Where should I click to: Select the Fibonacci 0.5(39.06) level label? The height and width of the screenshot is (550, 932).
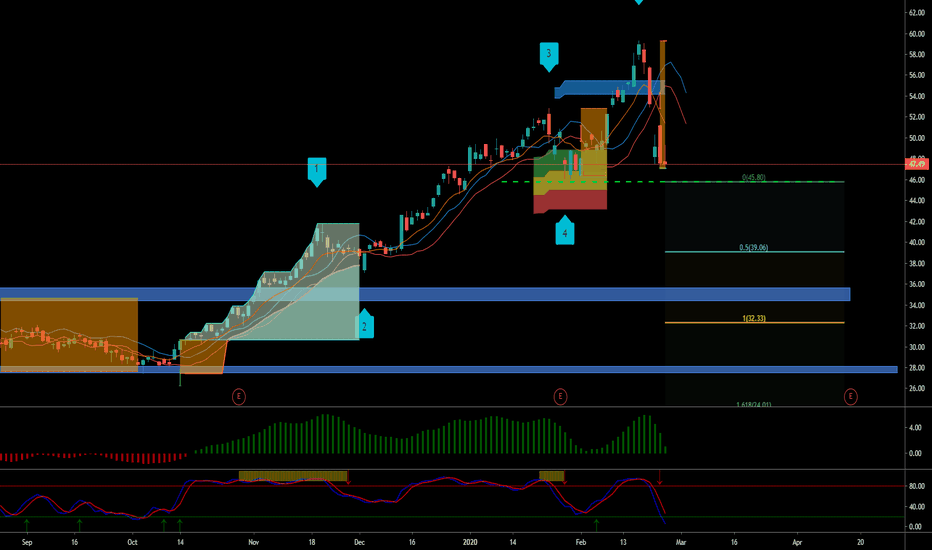[x=754, y=247]
